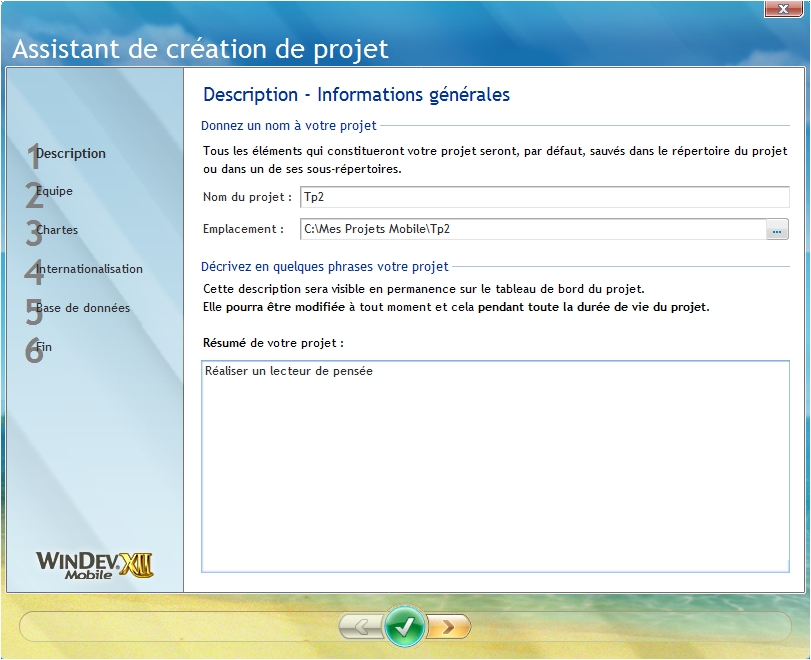Select step 5 Base de données
Screen dimensions: 811x660
[x=78, y=309]
